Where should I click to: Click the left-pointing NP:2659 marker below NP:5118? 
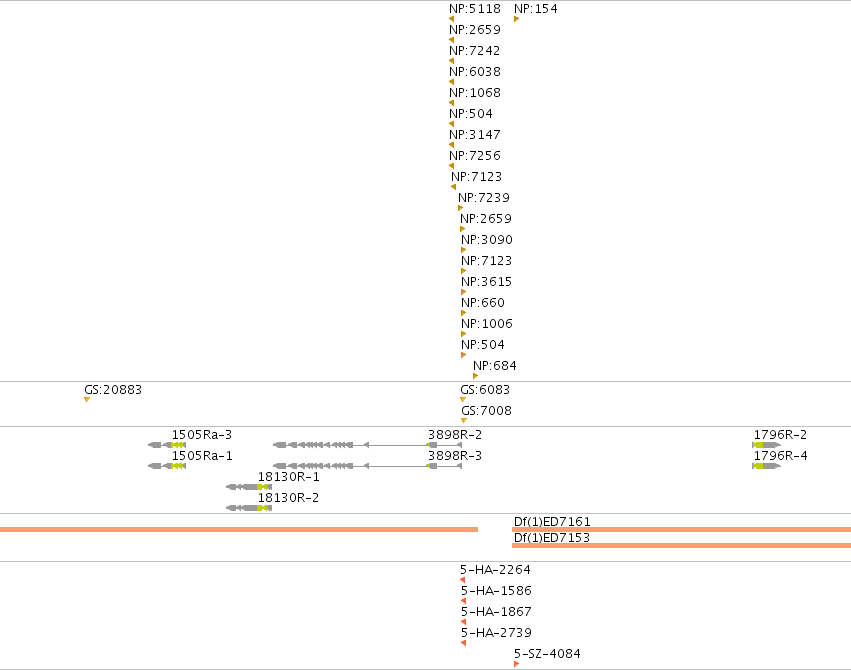pyautogui.click(x=452, y=40)
